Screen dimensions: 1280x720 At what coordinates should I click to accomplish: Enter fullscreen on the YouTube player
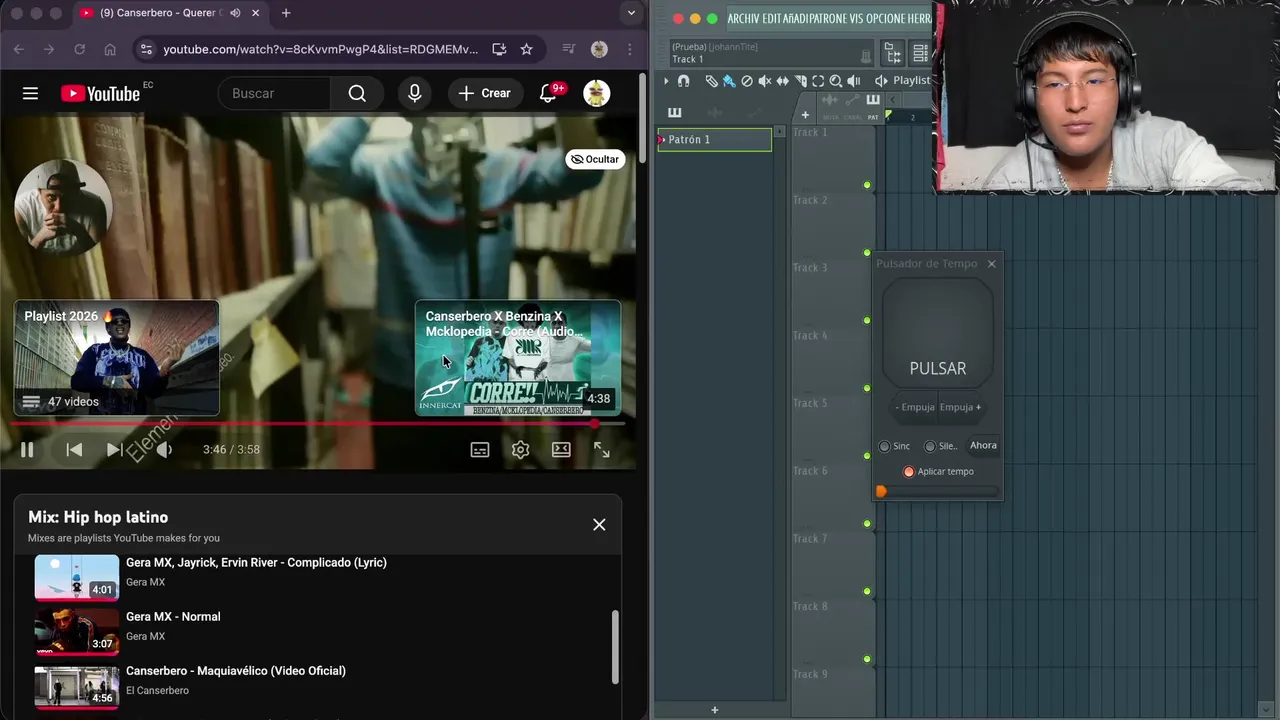[x=602, y=450]
